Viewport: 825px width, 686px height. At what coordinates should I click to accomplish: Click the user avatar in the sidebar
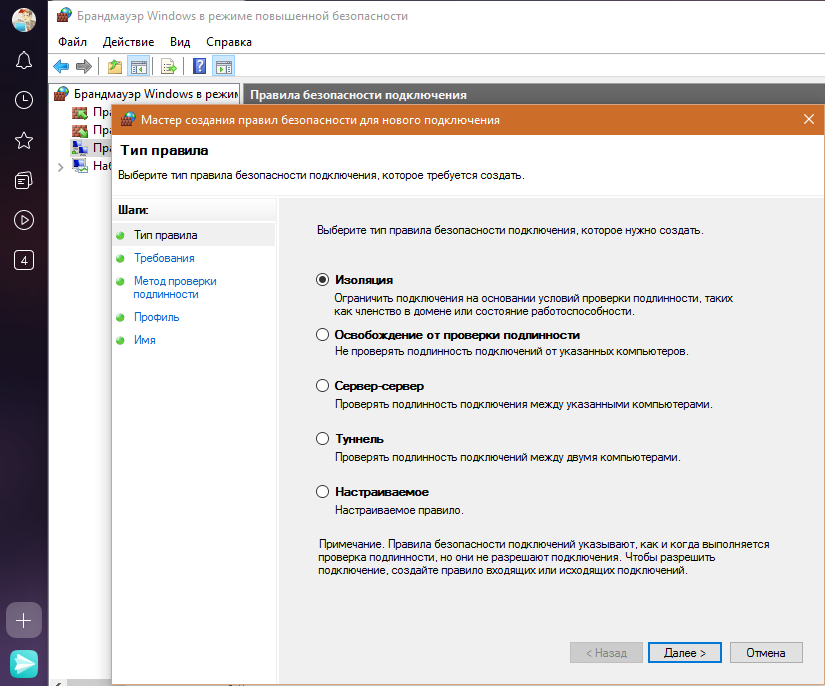coord(24,20)
